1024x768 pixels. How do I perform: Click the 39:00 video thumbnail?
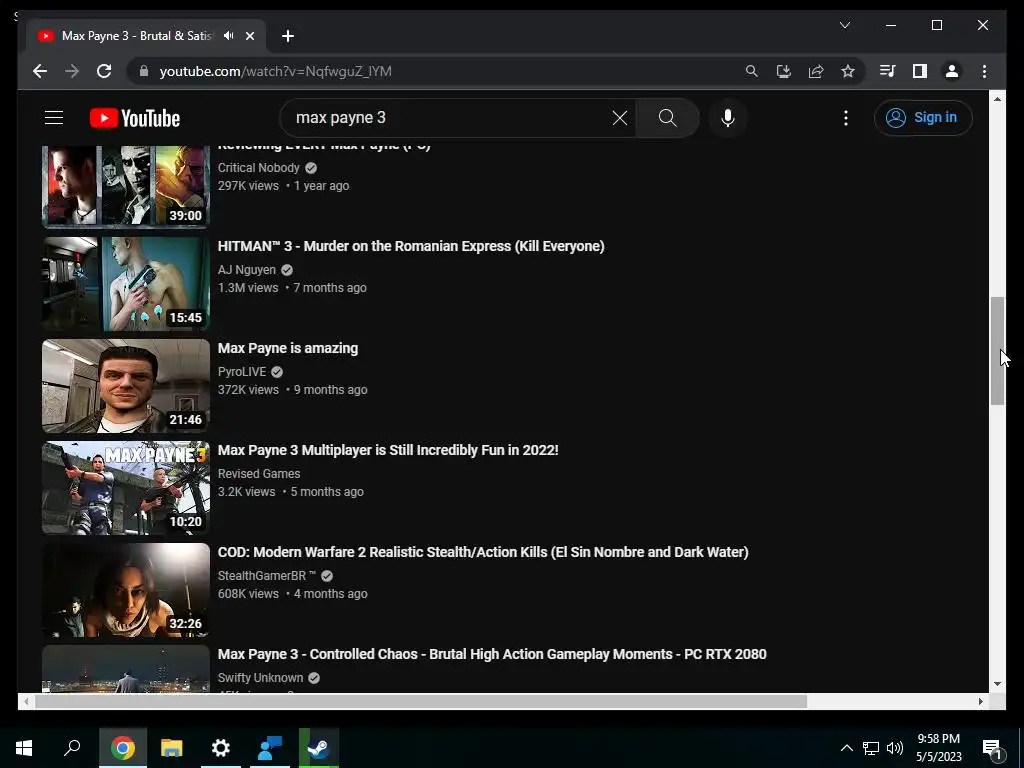(125, 187)
